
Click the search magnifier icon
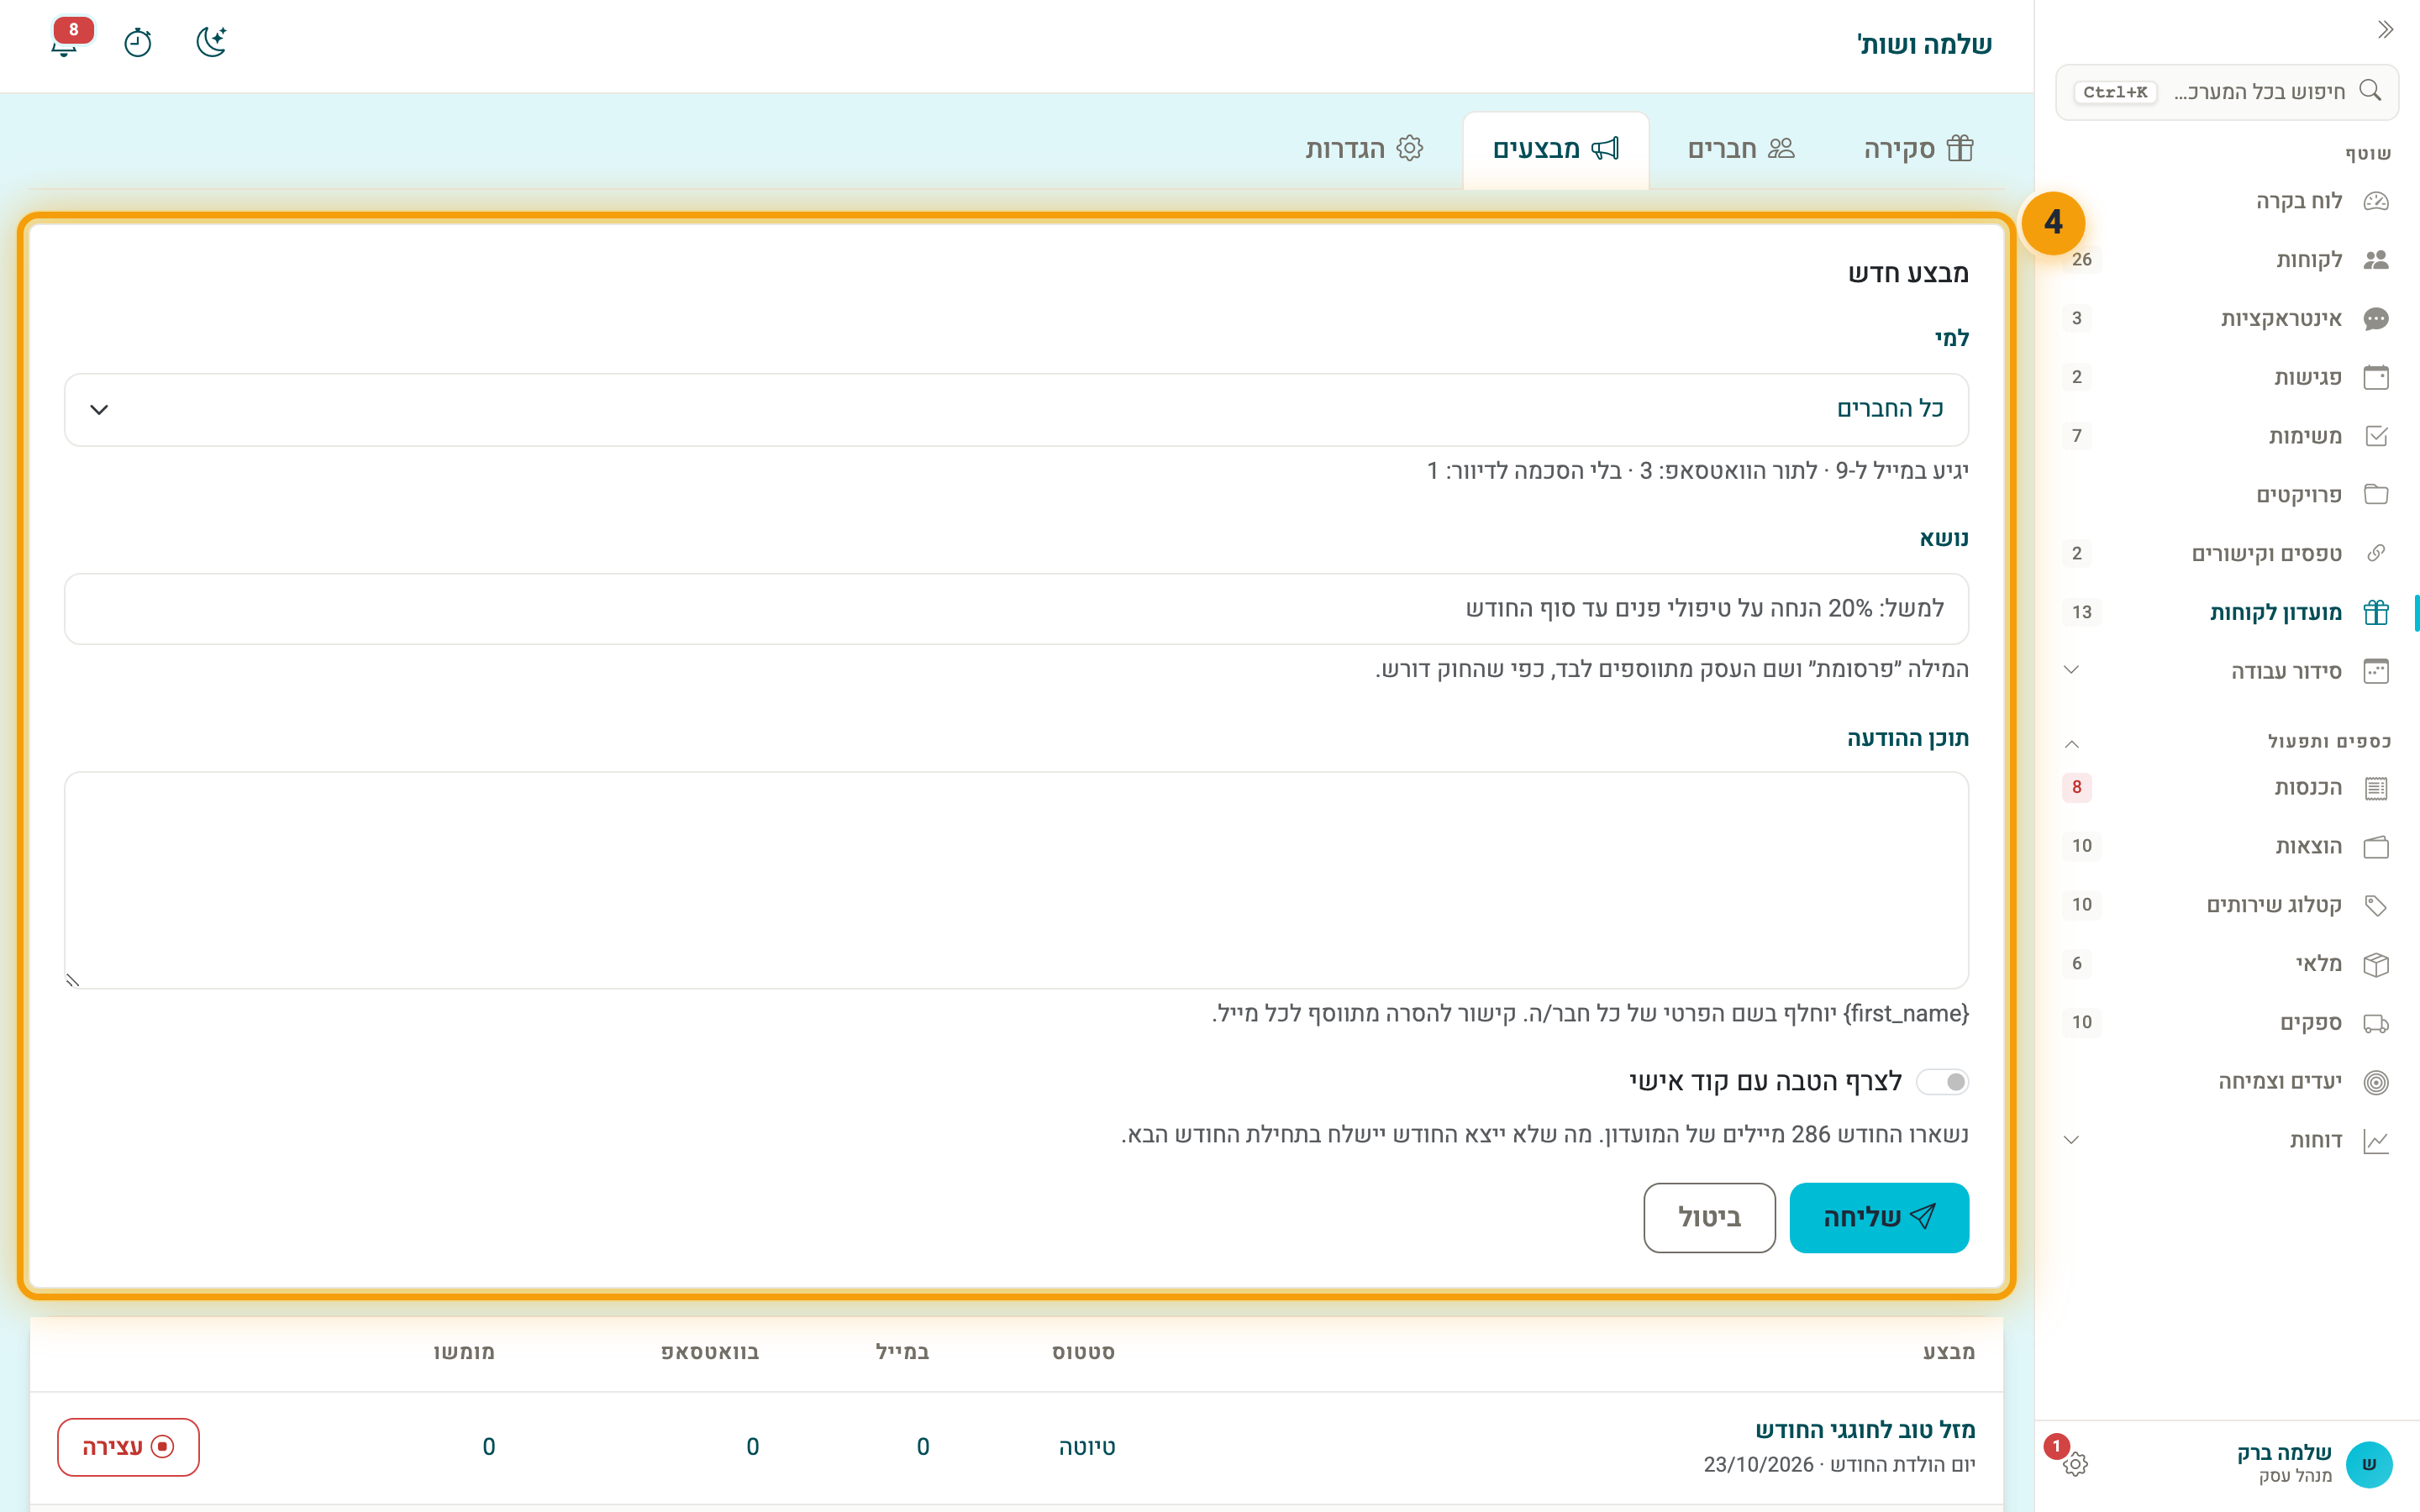[2370, 91]
